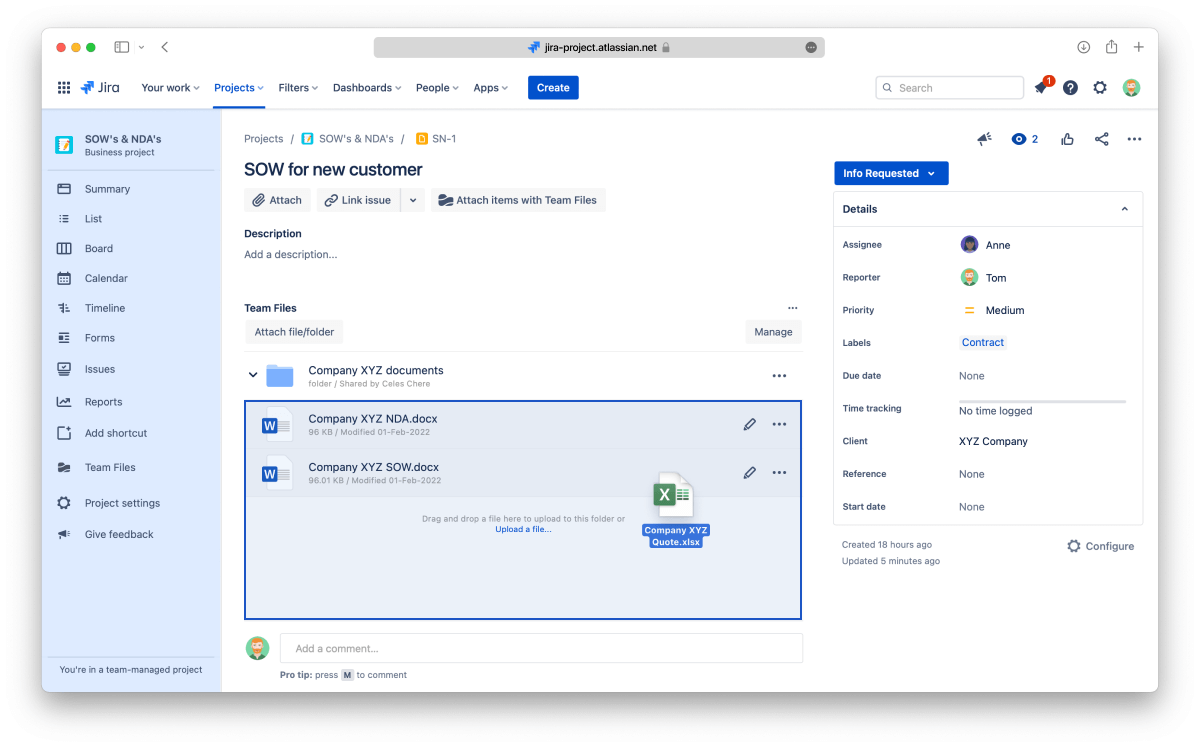Image resolution: width=1200 pixels, height=747 pixels.
Task: Click the edit pencil for Company XYZ NDA.docx
Action: (x=750, y=424)
